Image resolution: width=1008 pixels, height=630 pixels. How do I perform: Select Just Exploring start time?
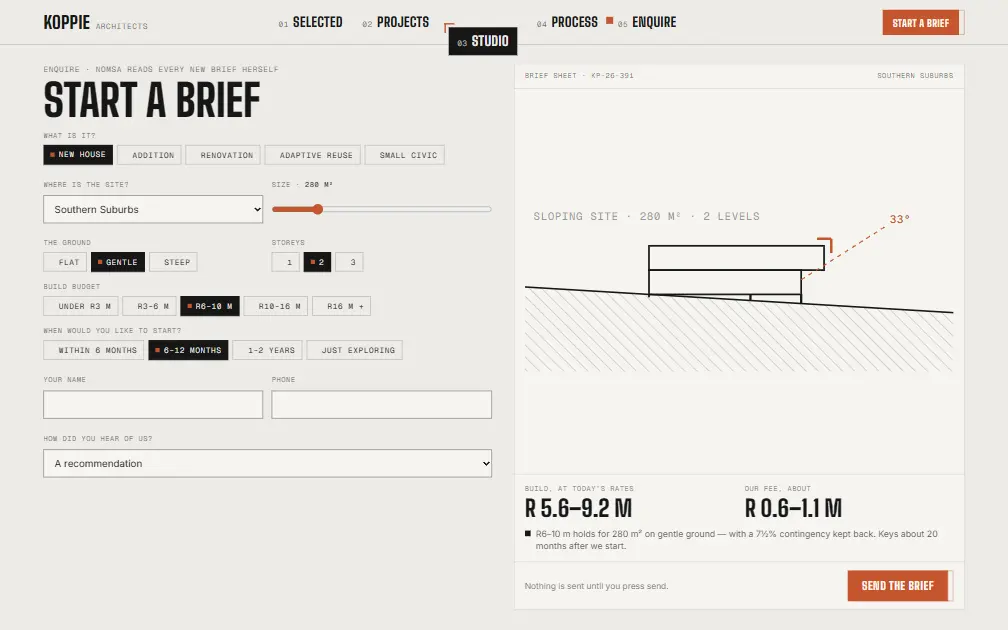(354, 350)
